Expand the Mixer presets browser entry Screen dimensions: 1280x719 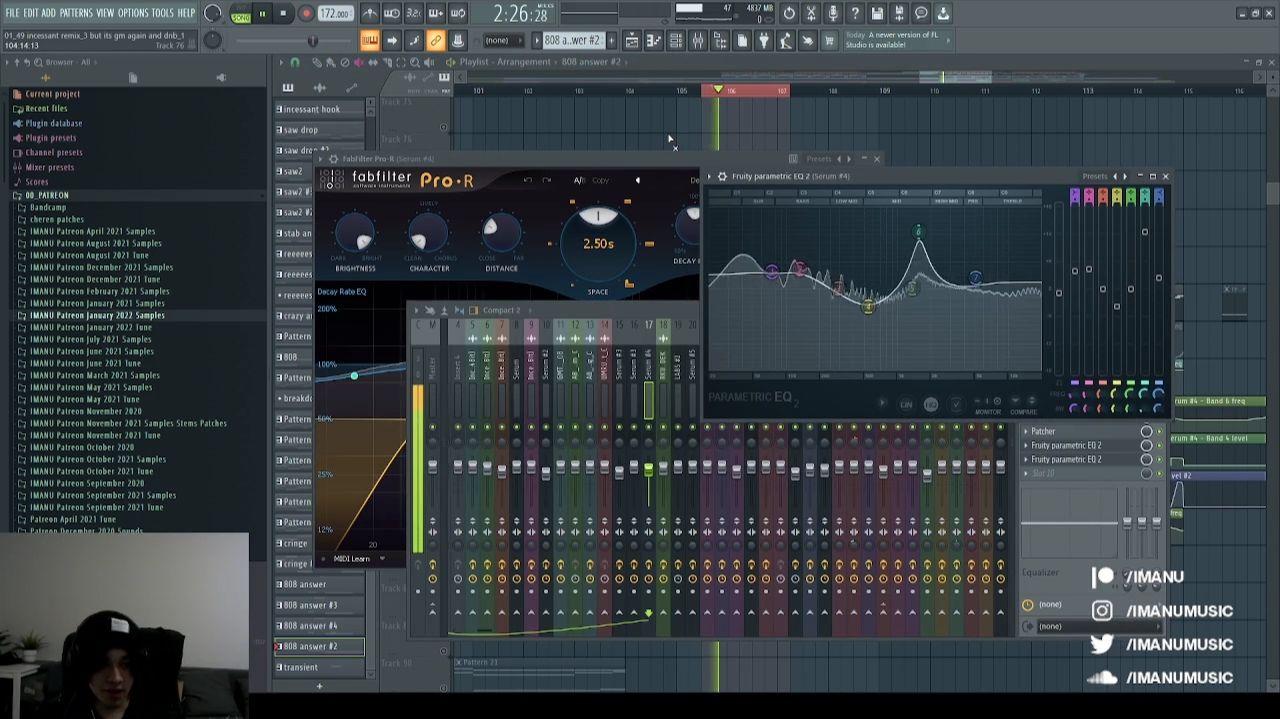click(x=49, y=167)
